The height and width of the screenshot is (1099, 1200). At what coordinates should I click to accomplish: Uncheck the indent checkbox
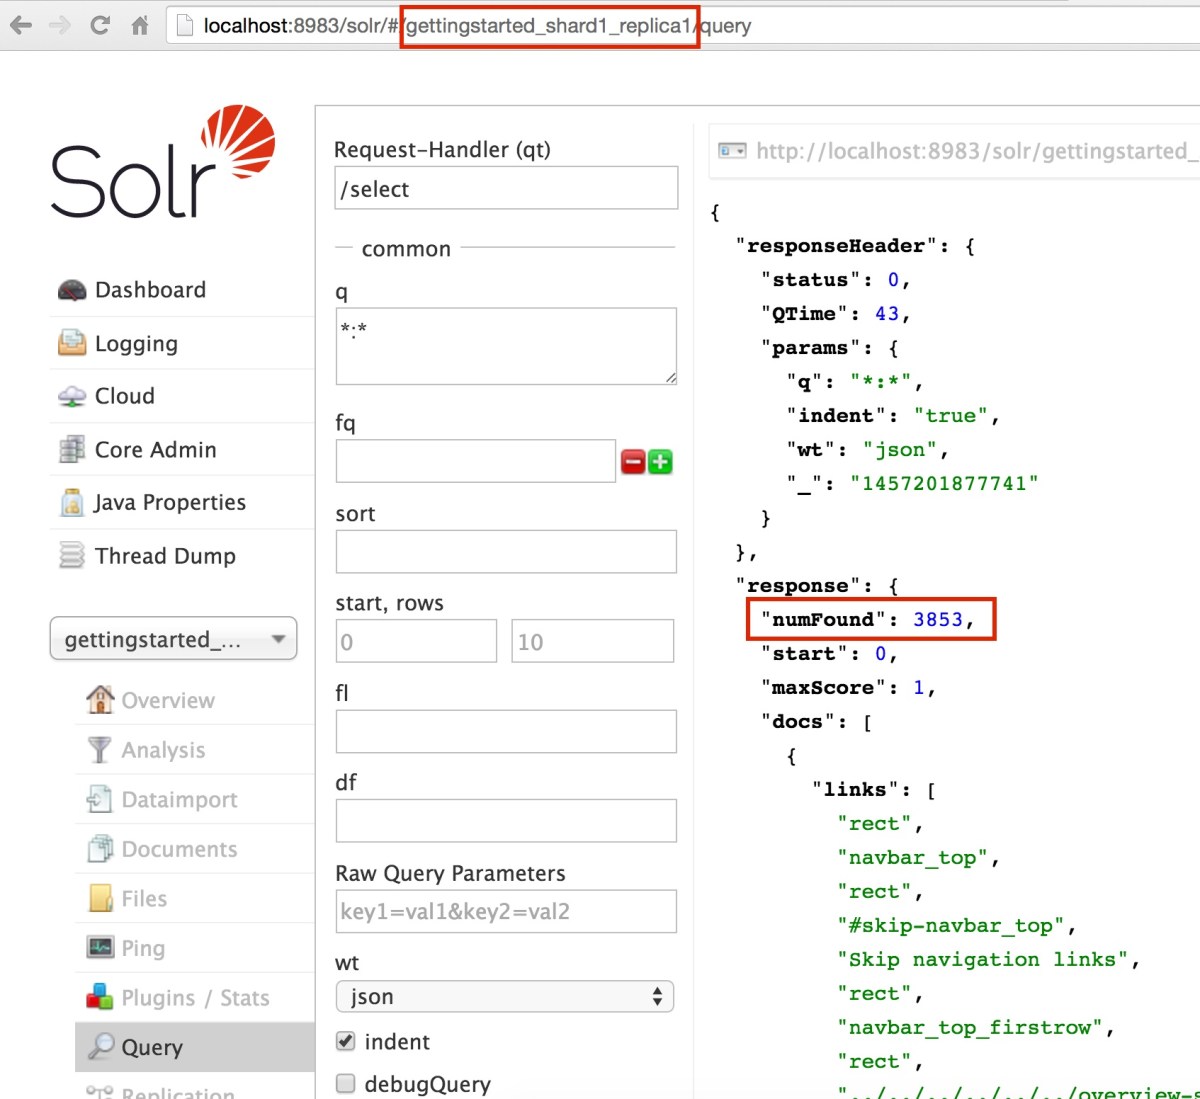(346, 1041)
